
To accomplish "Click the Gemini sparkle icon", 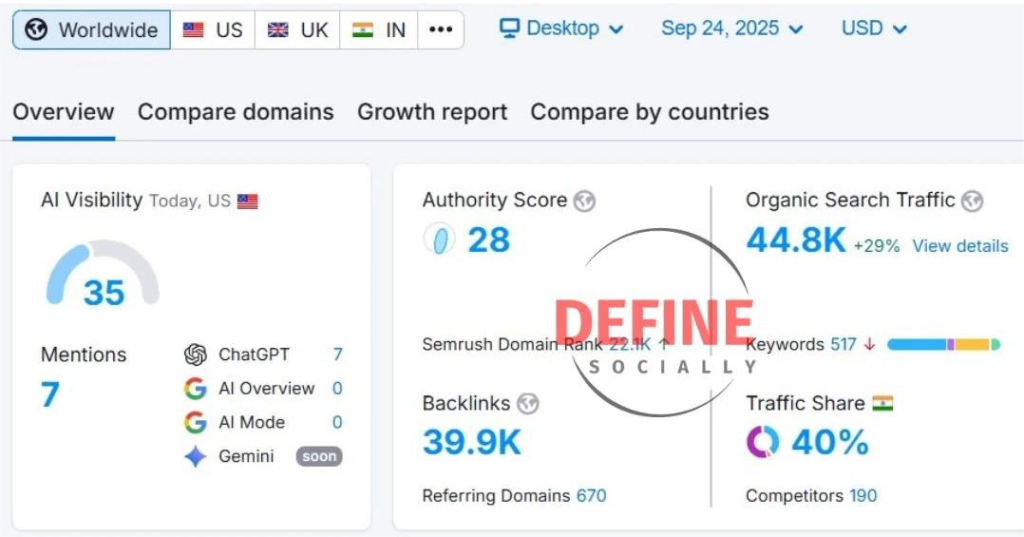I will coord(195,457).
